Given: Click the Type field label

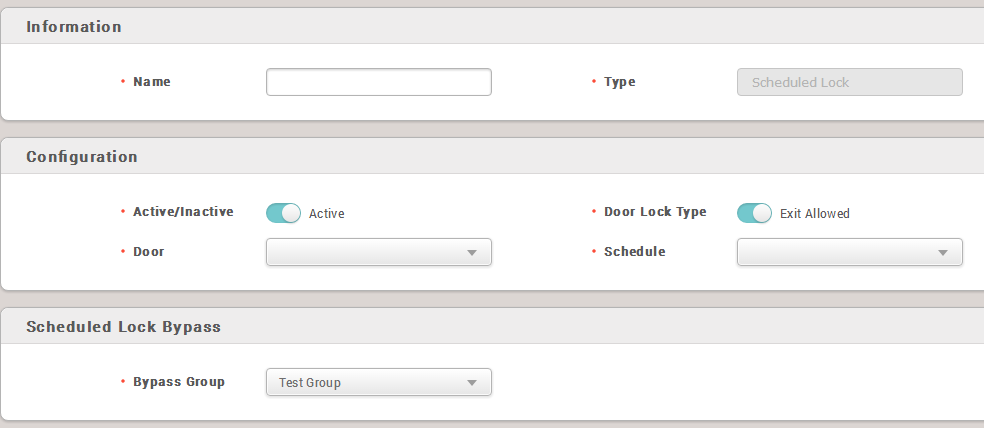Looking at the screenshot, I should click(620, 82).
